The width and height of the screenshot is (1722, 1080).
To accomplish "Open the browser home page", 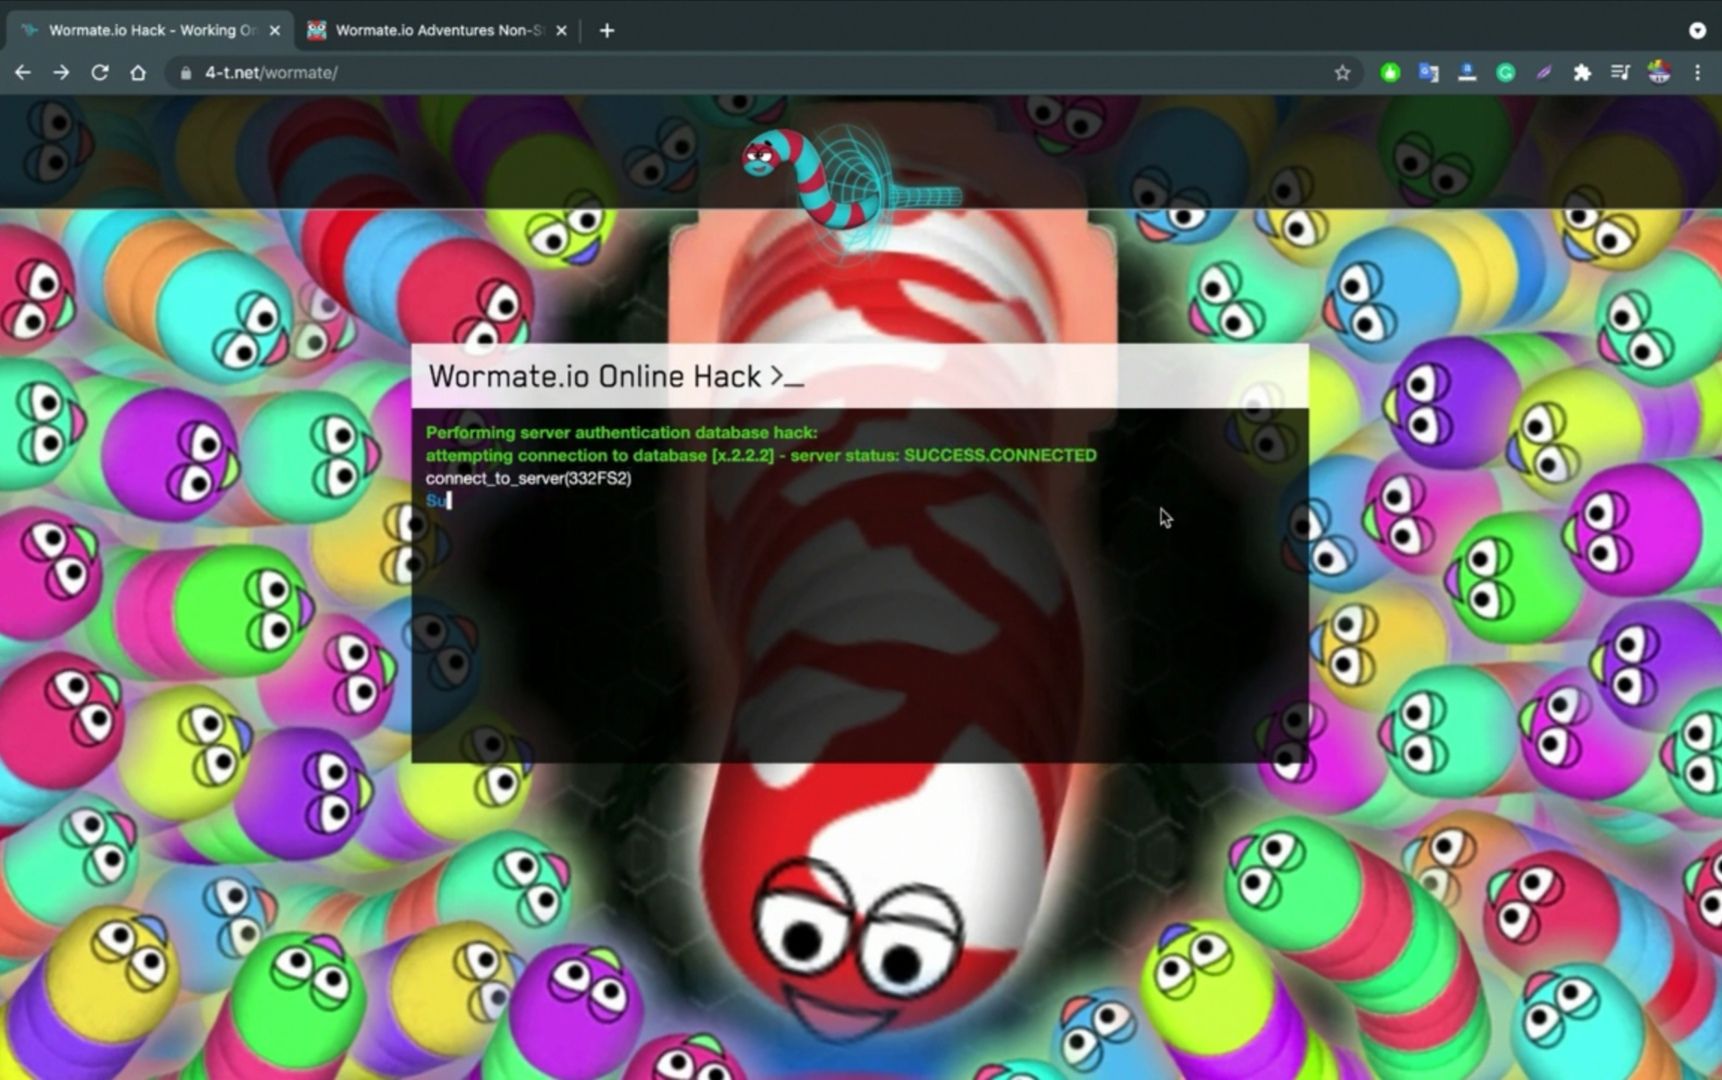I will tap(138, 72).
